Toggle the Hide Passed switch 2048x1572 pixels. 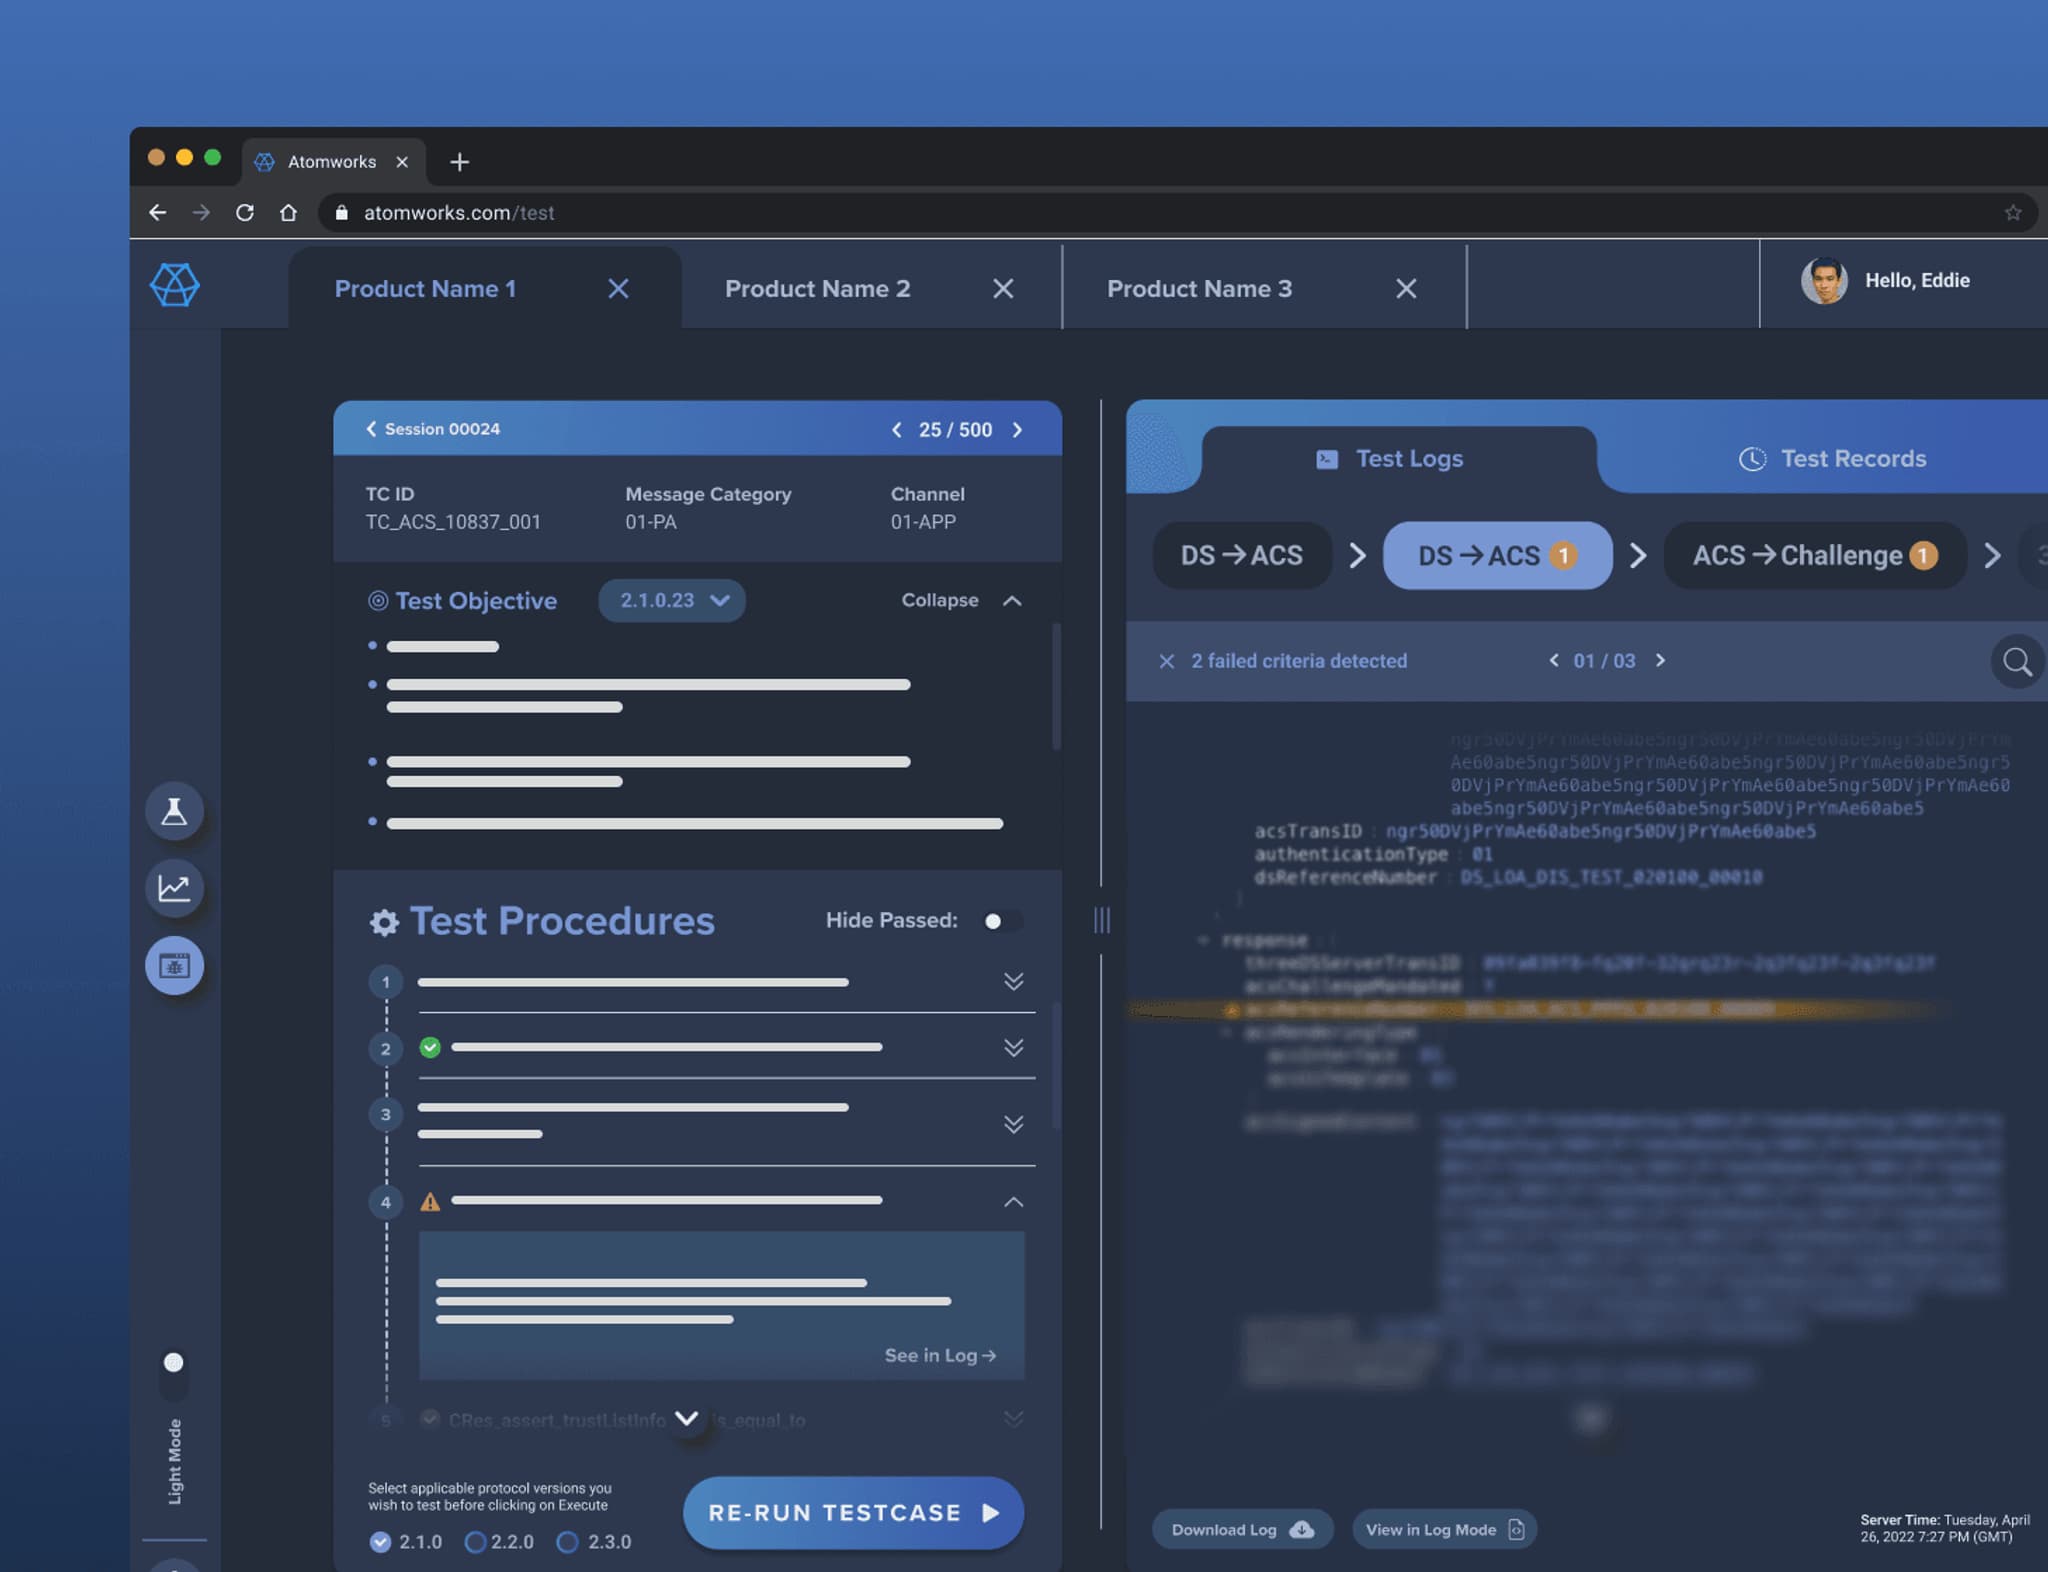tap(1002, 921)
